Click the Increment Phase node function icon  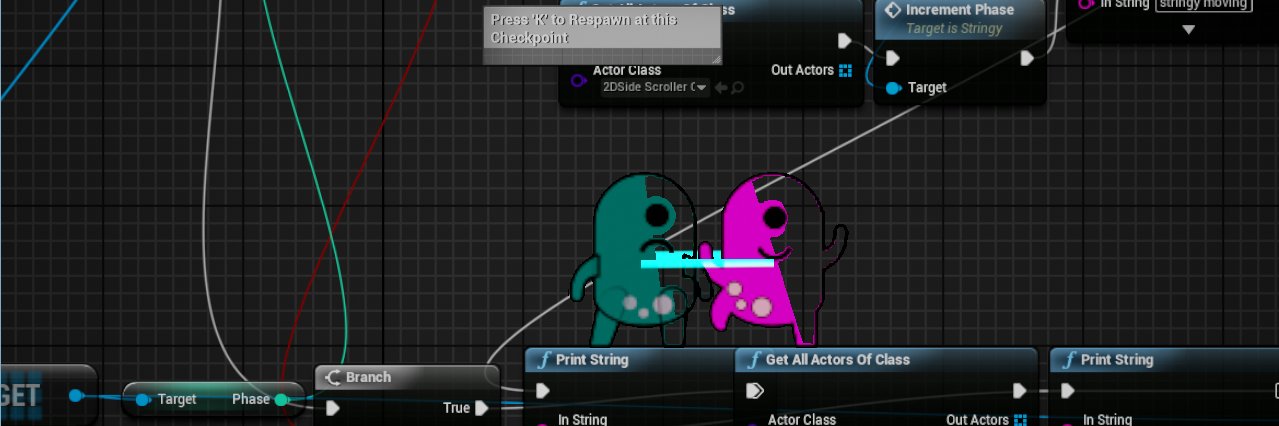coord(893,10)
